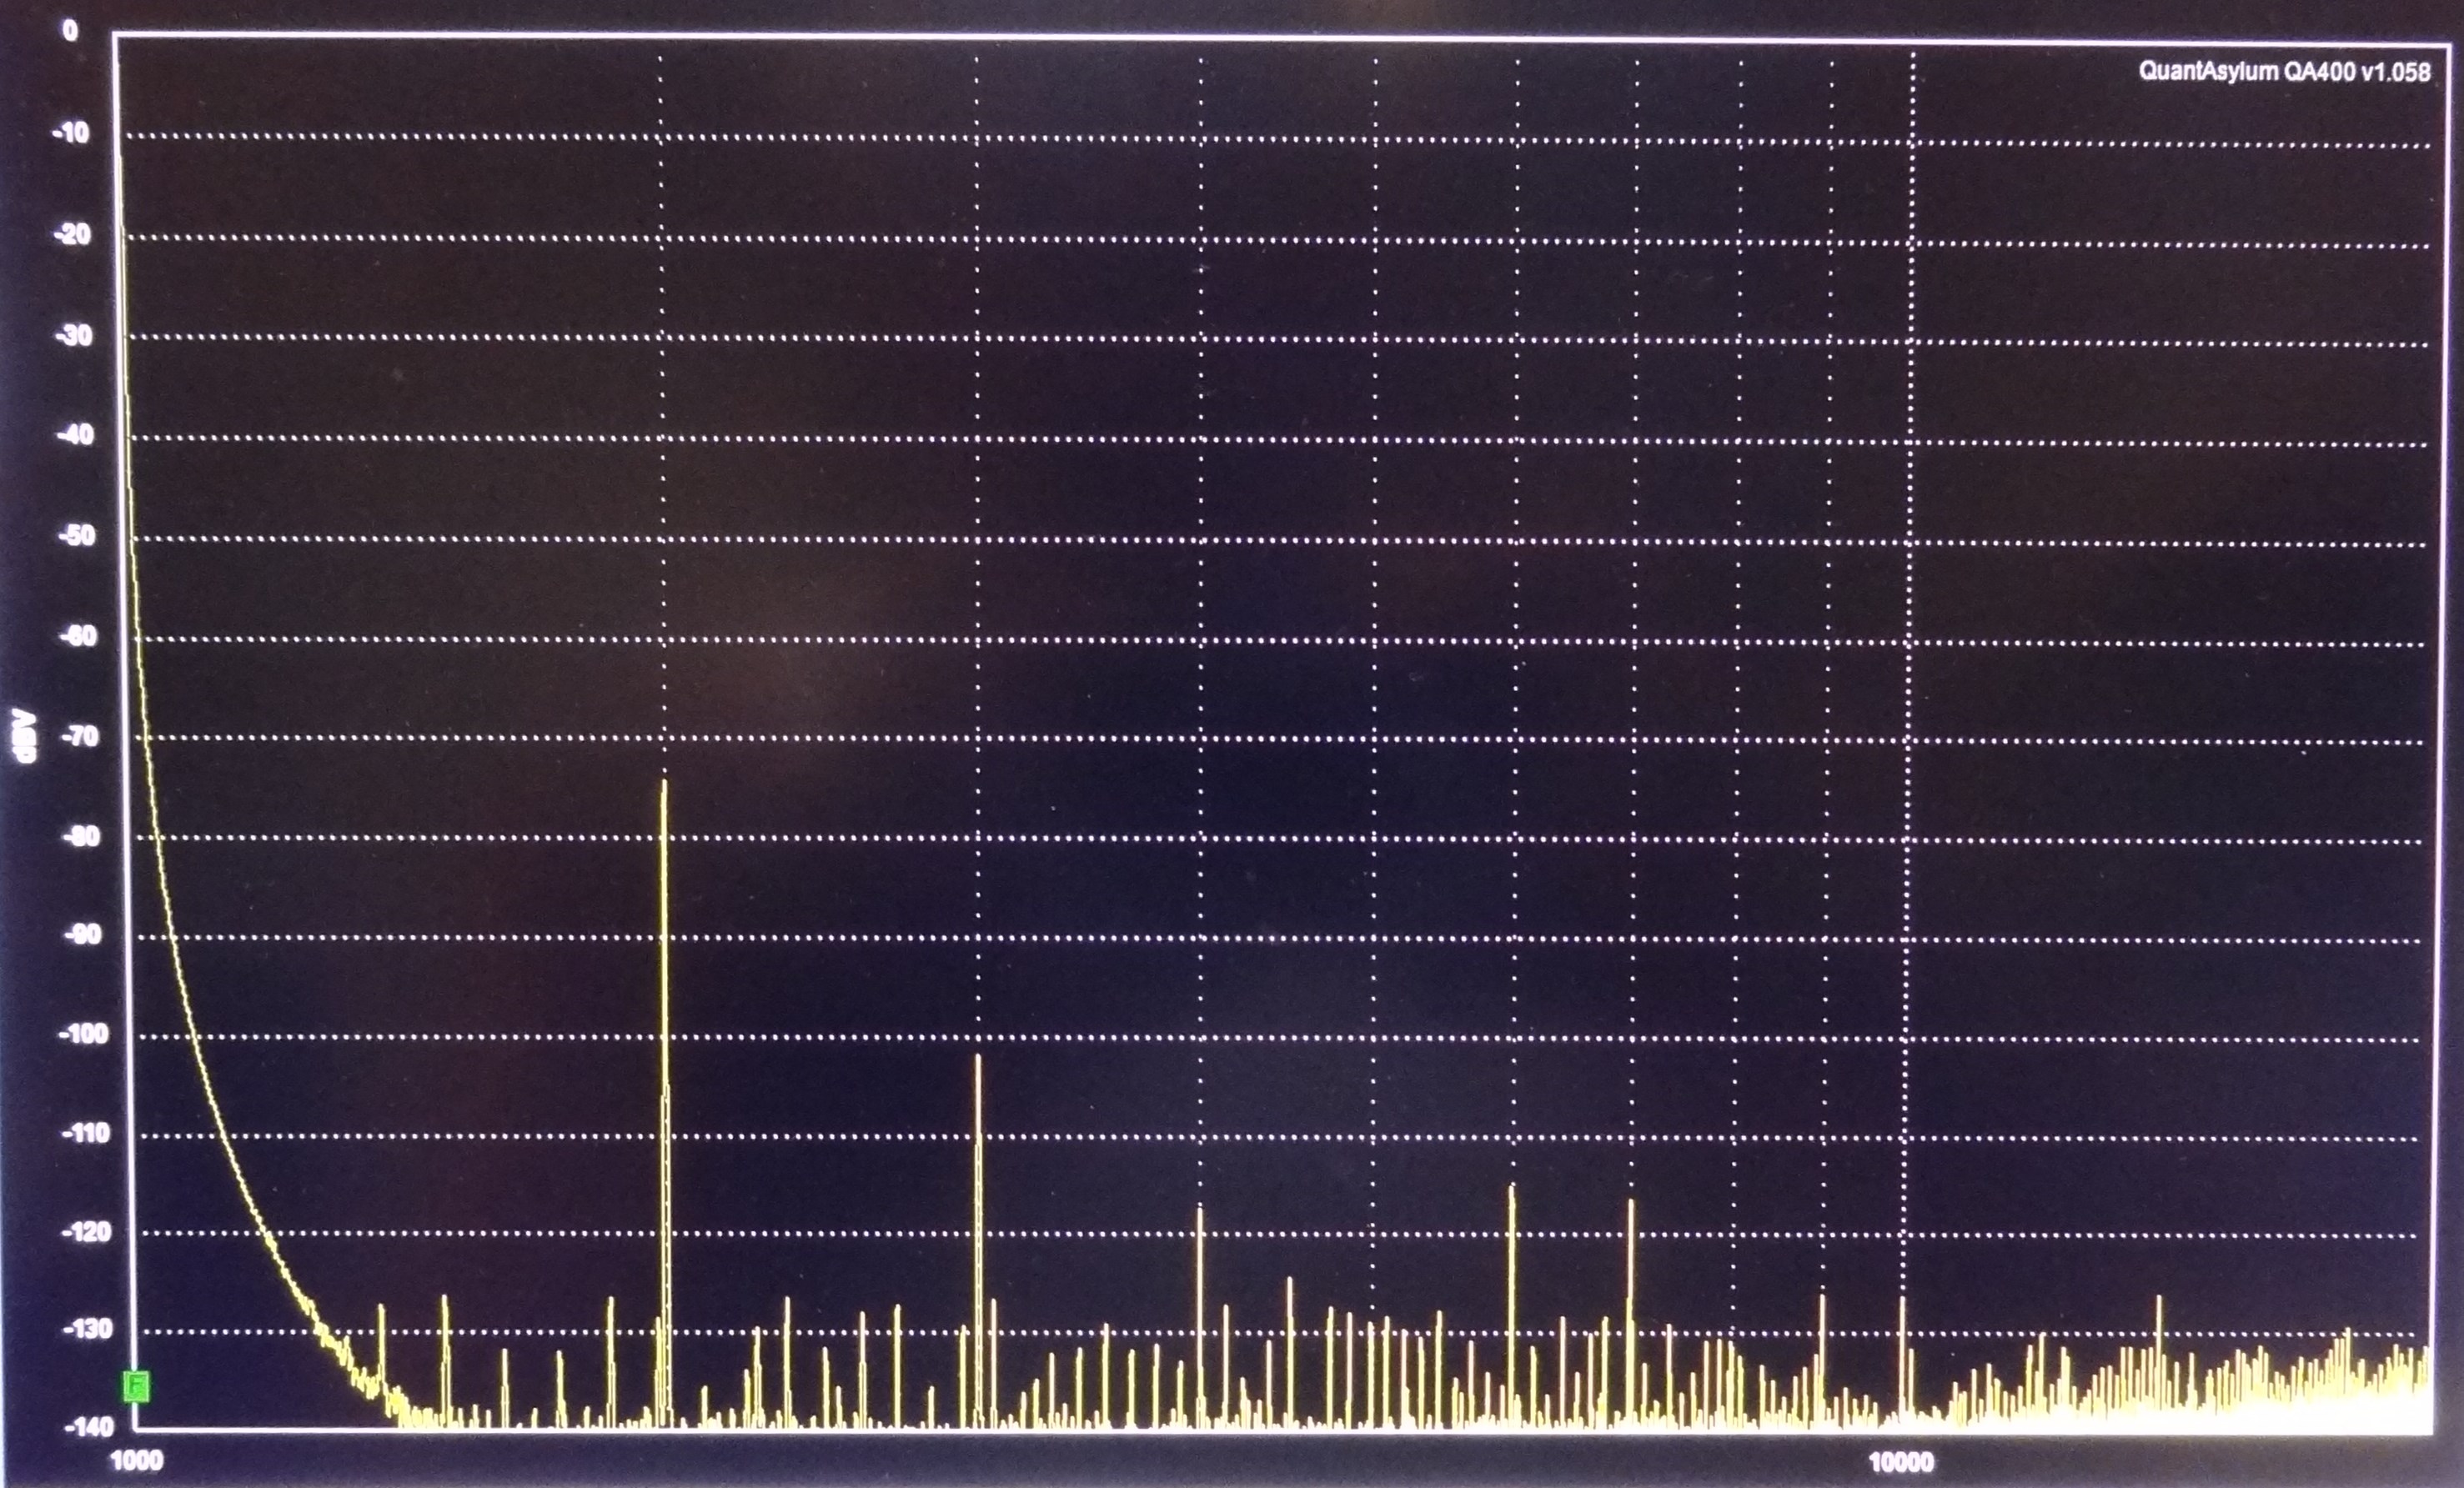Select the -130 Y-axis label

tap(88, 1329)
